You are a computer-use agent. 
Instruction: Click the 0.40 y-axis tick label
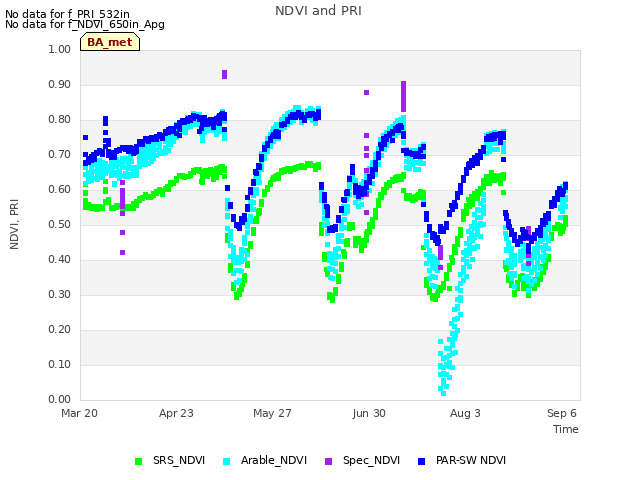(60, 260)
